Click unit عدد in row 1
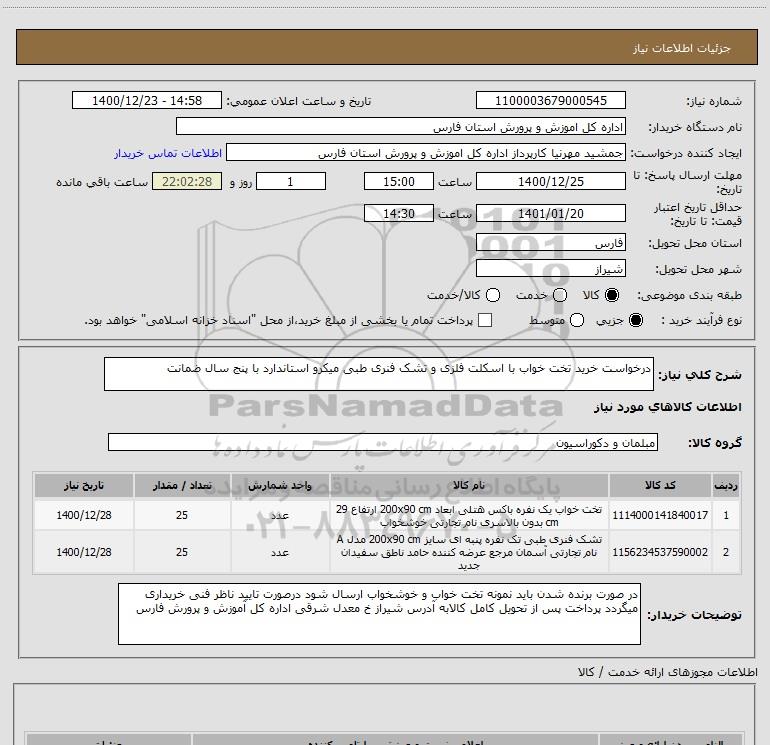This screenshot has height=745, width=770. tap(280, 515)
